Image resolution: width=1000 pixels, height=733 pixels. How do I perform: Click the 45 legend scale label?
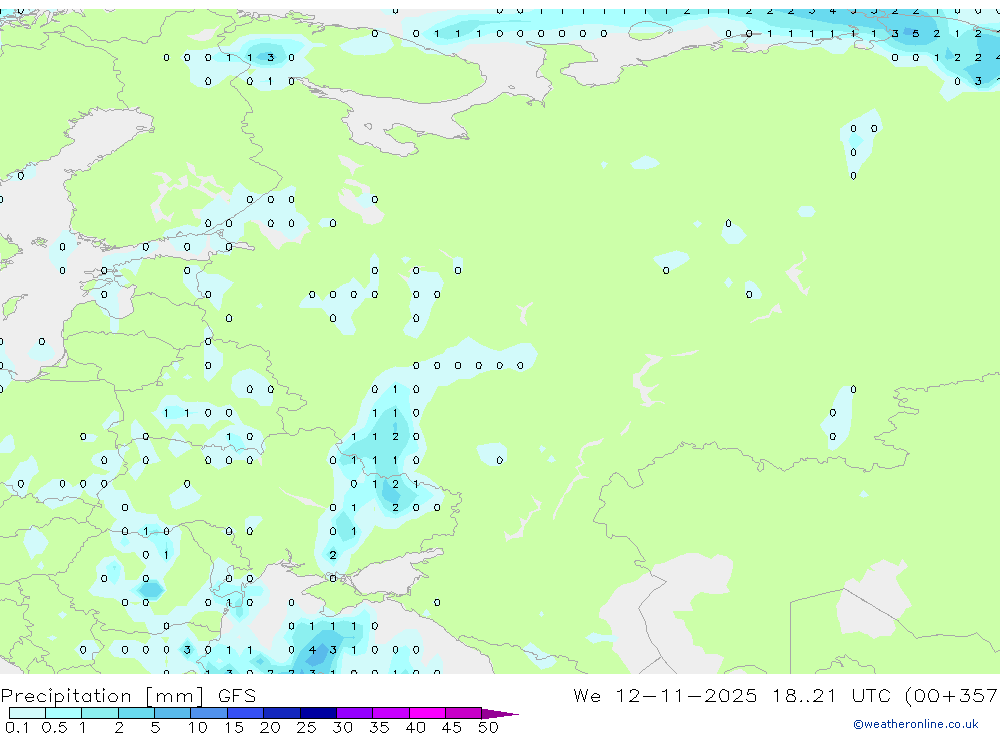pyautogui.click(x=452, y=727)
